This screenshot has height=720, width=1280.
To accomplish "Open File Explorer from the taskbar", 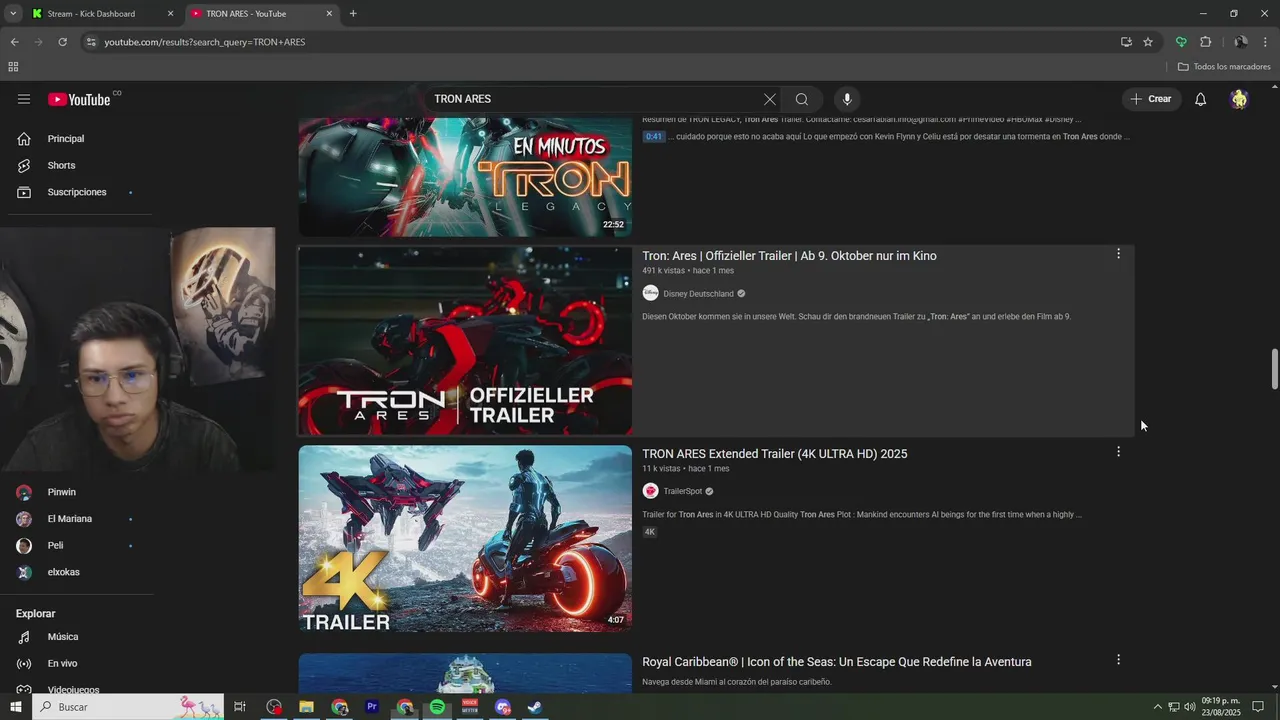I will pos(307,707).
